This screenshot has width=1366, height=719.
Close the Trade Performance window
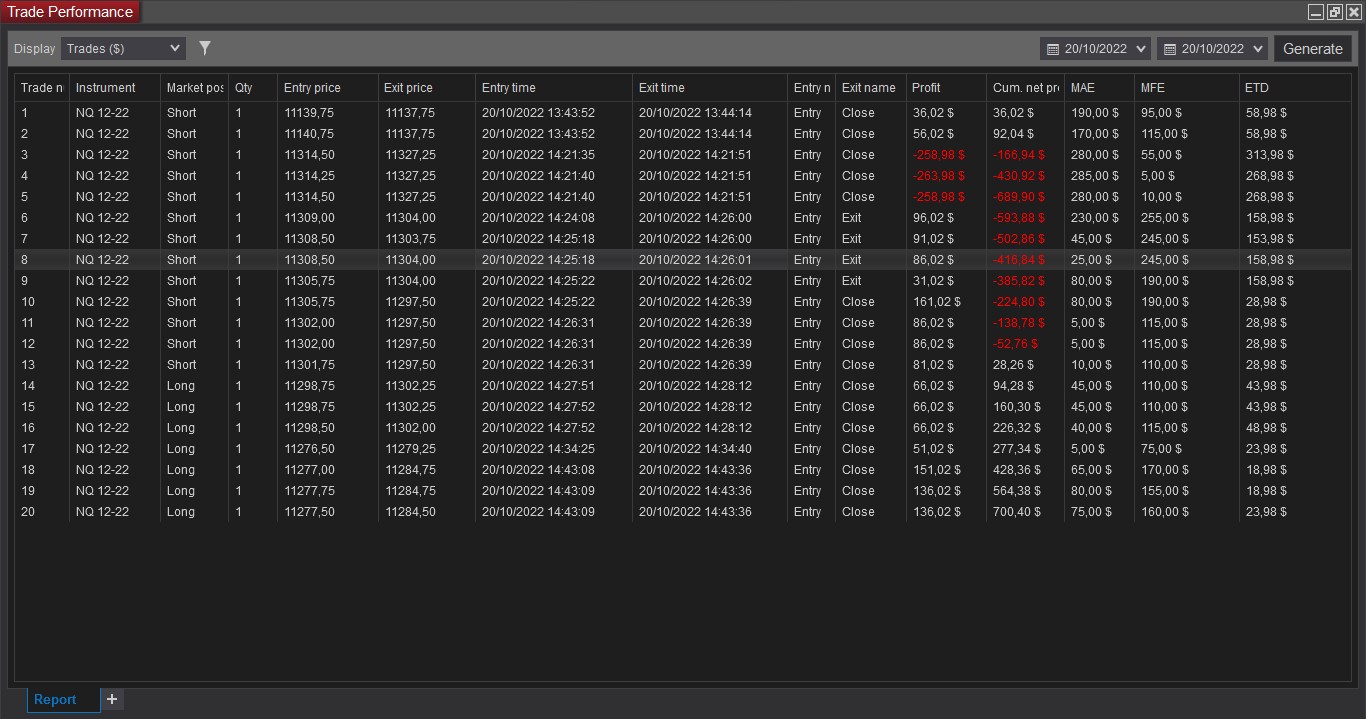pyautogui.click(x=1352, y=13)
